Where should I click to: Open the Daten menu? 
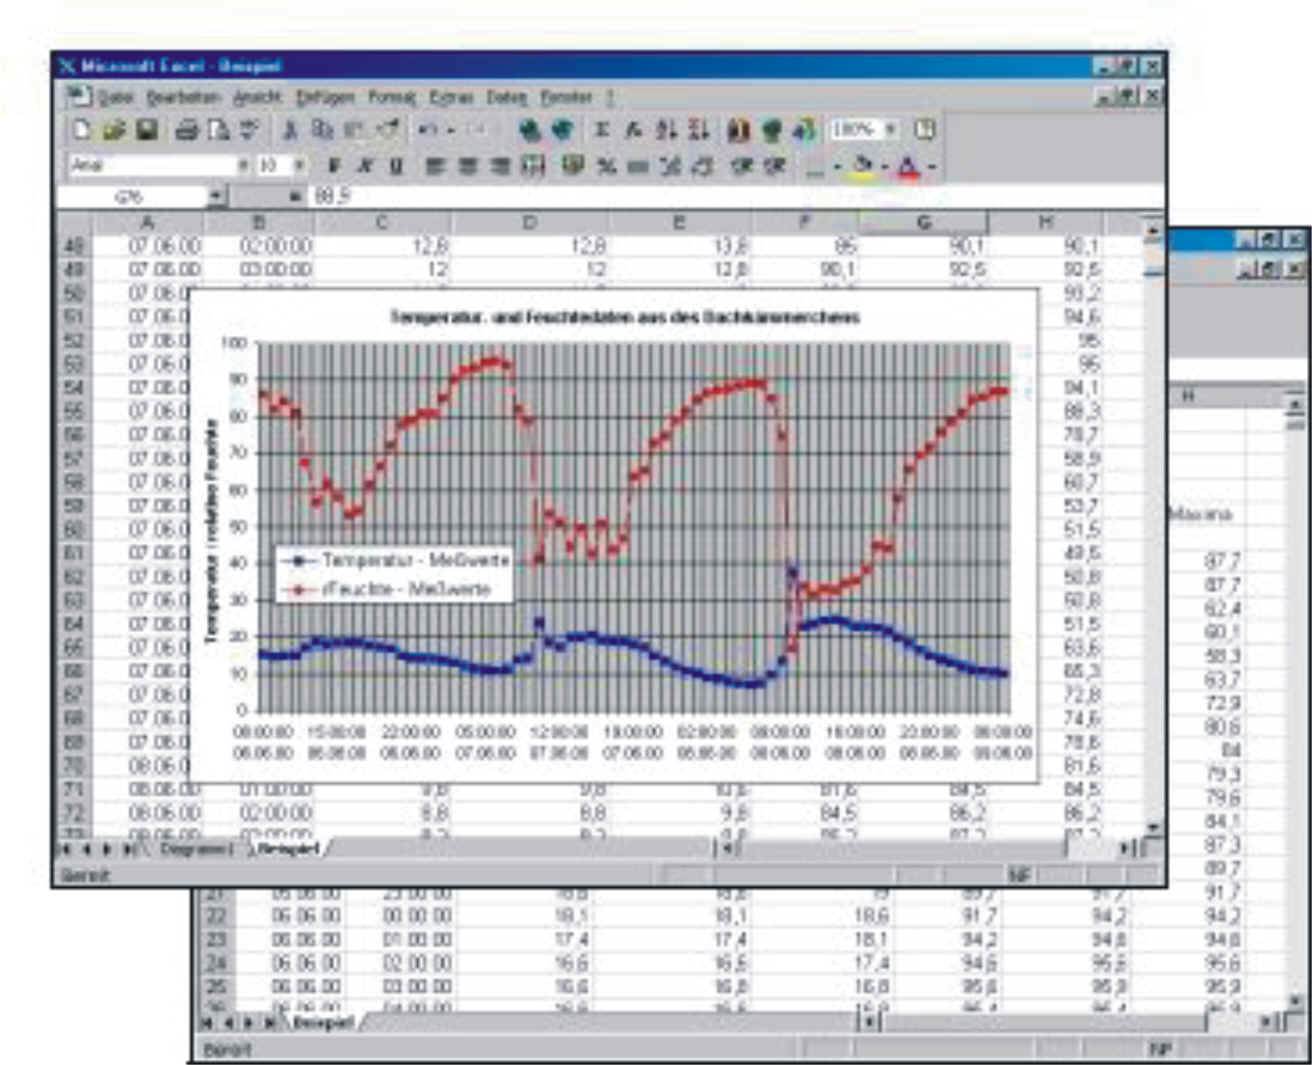[x=506, y=98]
